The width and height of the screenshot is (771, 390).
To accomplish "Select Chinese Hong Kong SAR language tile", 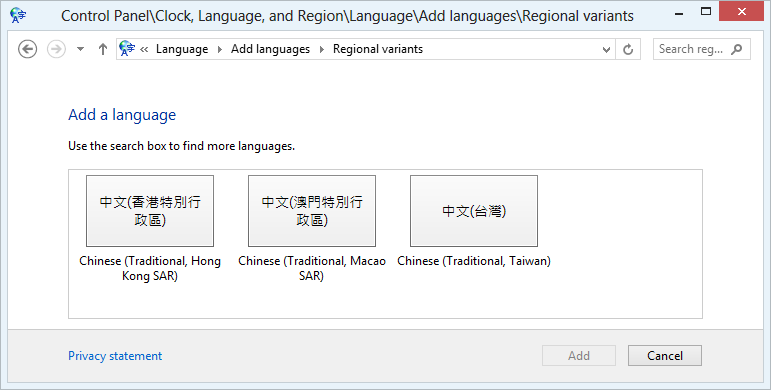I will (x=150, y=211).
